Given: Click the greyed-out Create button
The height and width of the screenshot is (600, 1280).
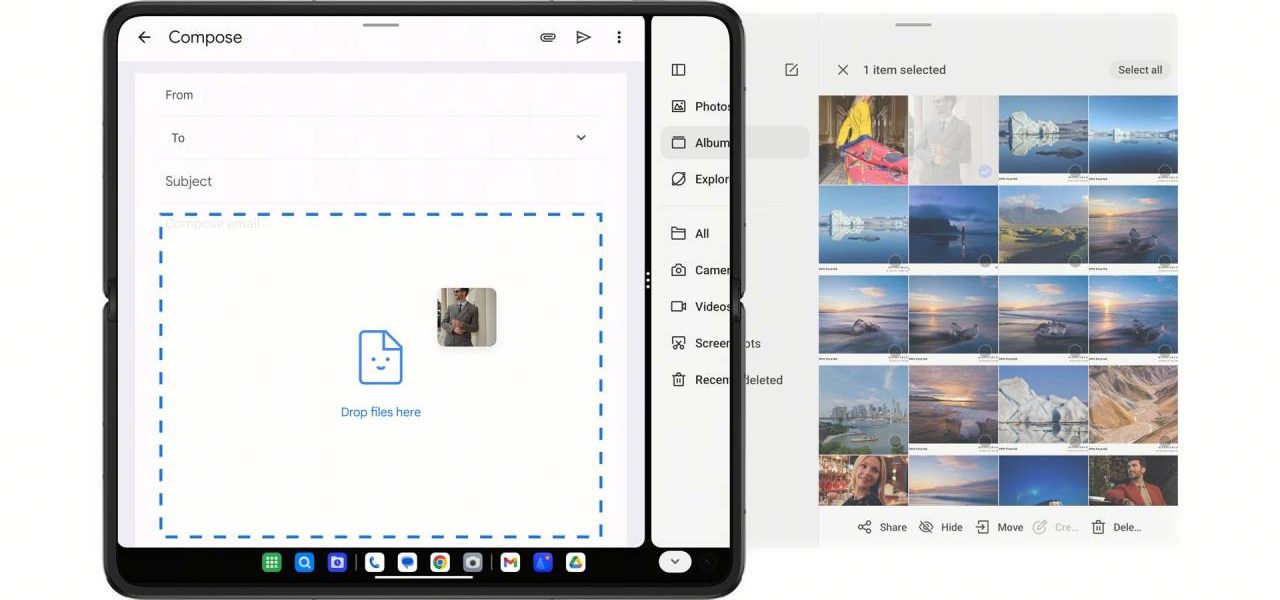Looking at the screenshot, I should click(1055, 527).
